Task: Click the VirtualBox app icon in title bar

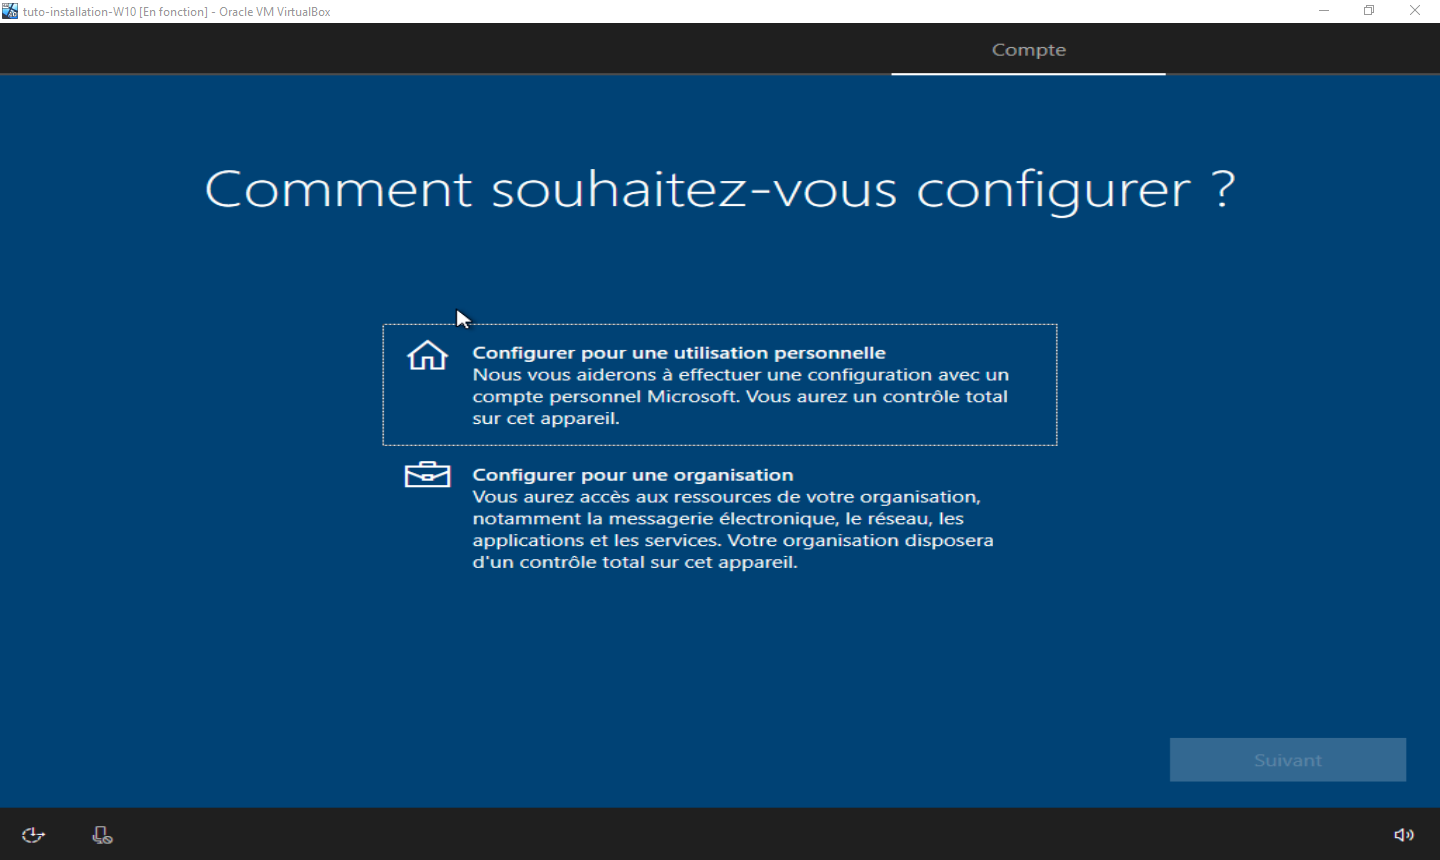Action: (10, 11)
